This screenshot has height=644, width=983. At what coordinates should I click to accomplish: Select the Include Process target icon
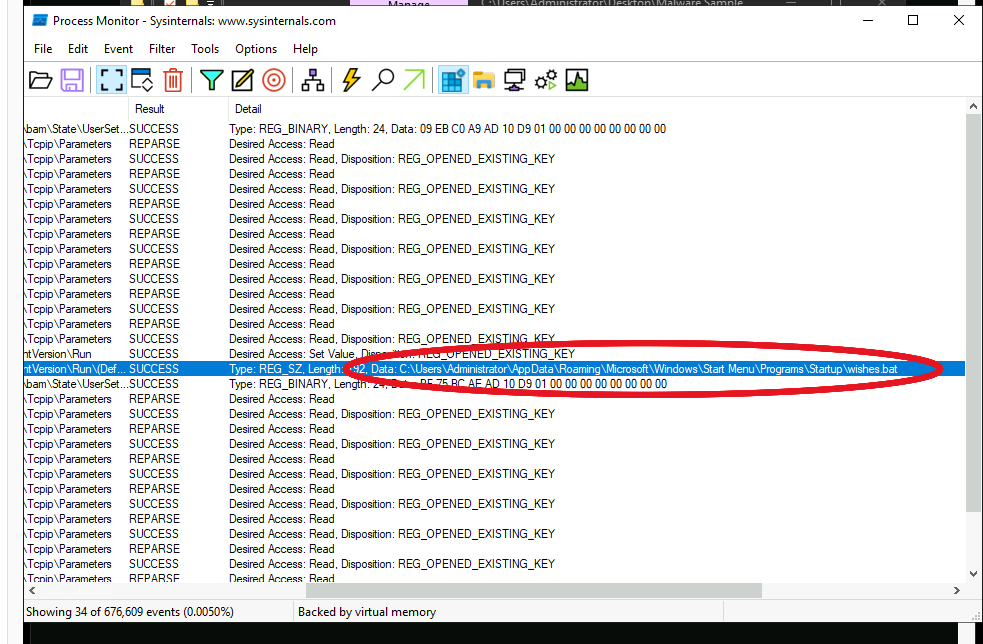click(273, 81)
